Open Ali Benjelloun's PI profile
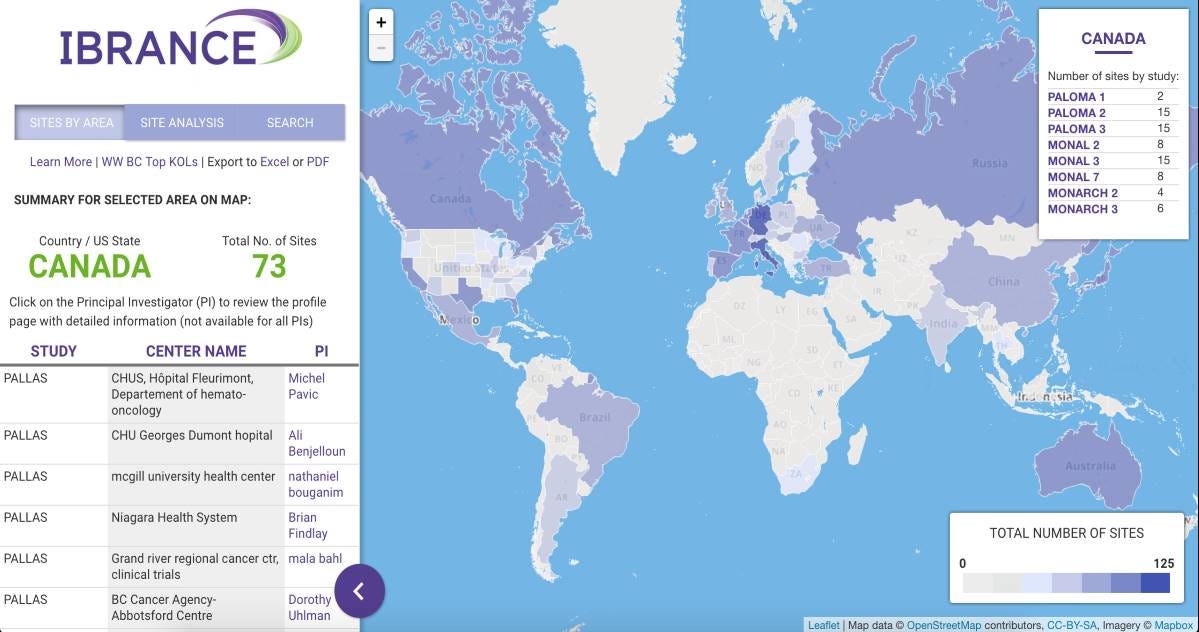This screenshot has width=1199, height=632. [317, 443]
